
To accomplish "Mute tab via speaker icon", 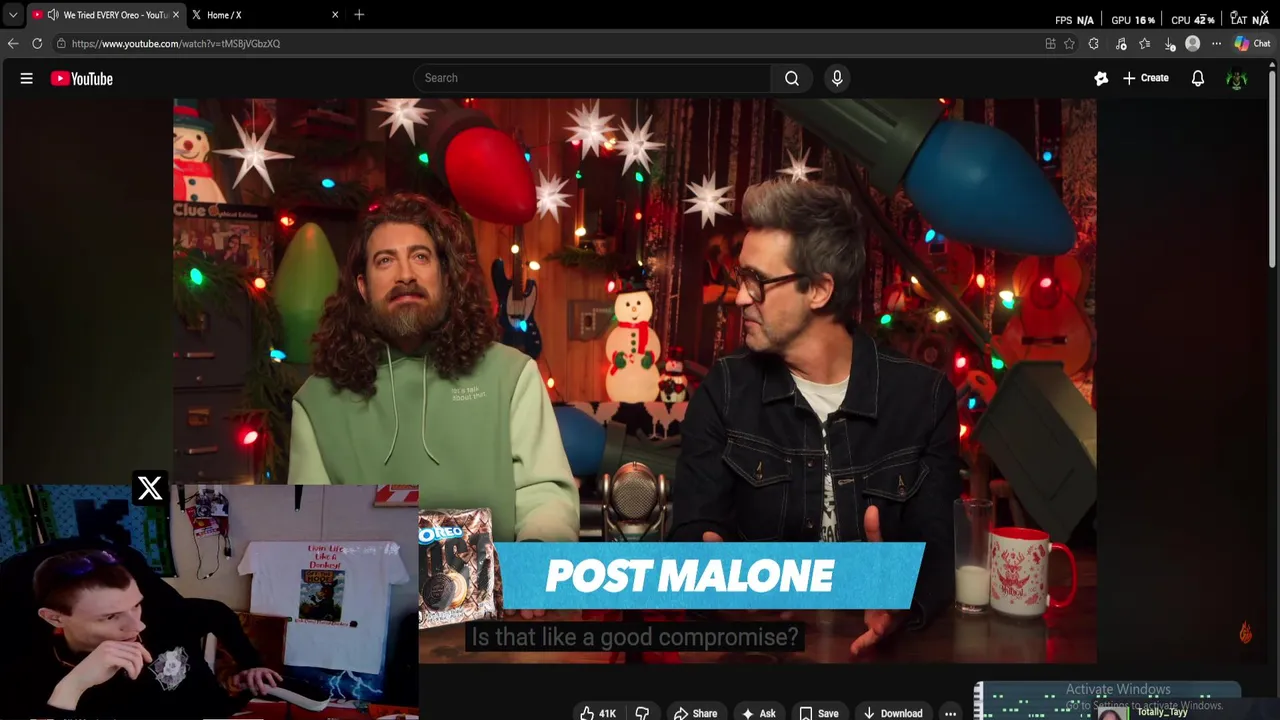I will pyautogui.click(x=52, y=15).
